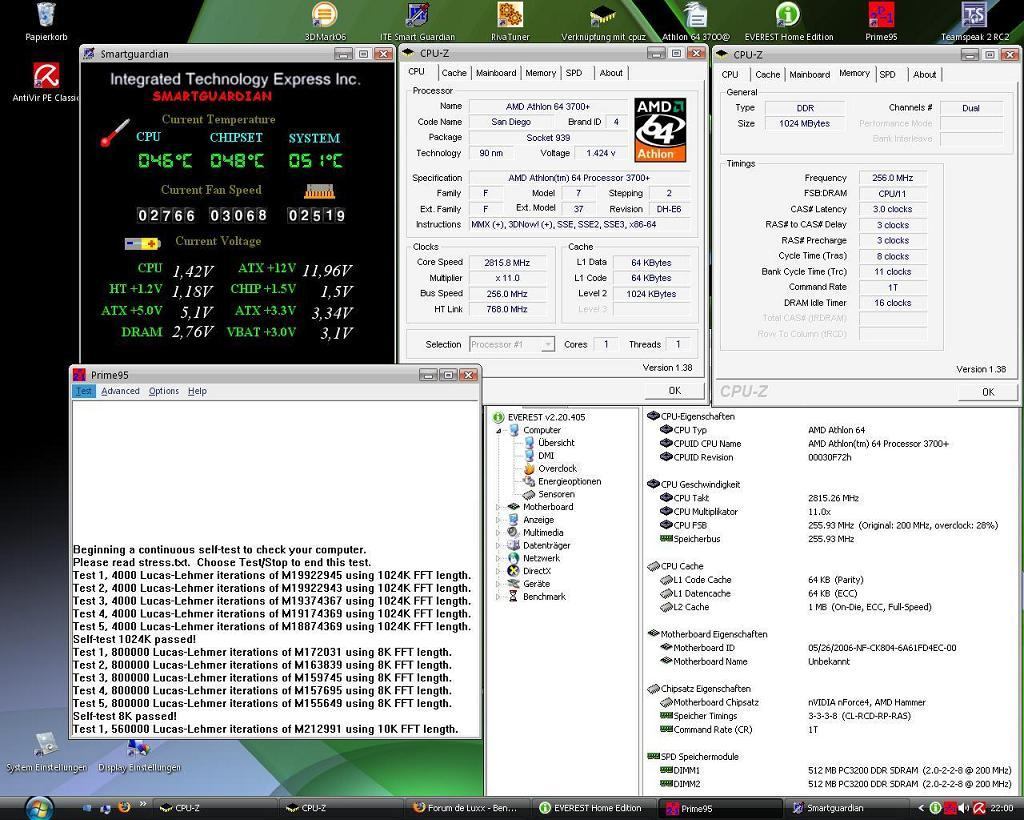Click the heatsink fan speed icon in Smartguardian
This screenshot has width=1024, height=820.
(x=319, y=191)
